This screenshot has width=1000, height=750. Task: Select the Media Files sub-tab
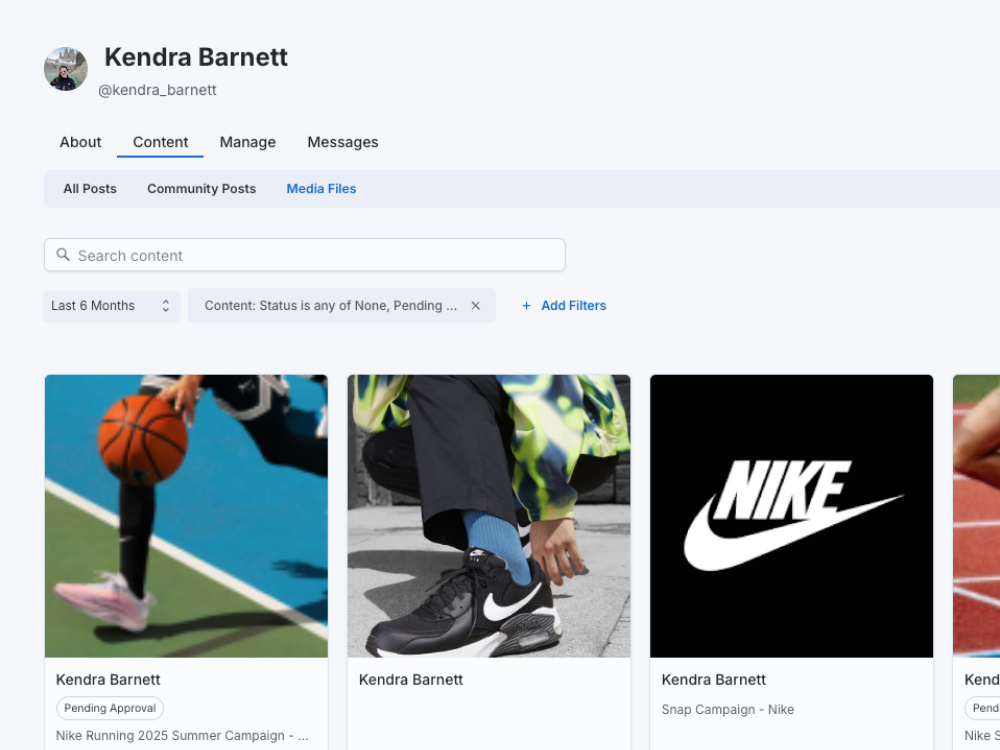tap(321, 189)
